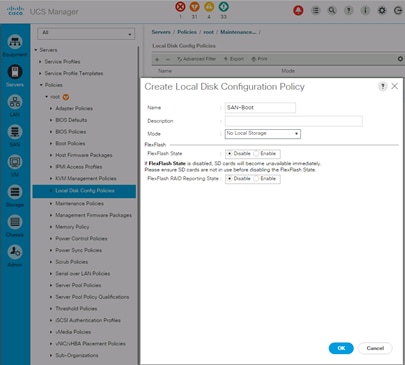The height and width of the screenshot is (365, 405).
Task: Click the Policies breadcrumb link
Action: point(187,32)
